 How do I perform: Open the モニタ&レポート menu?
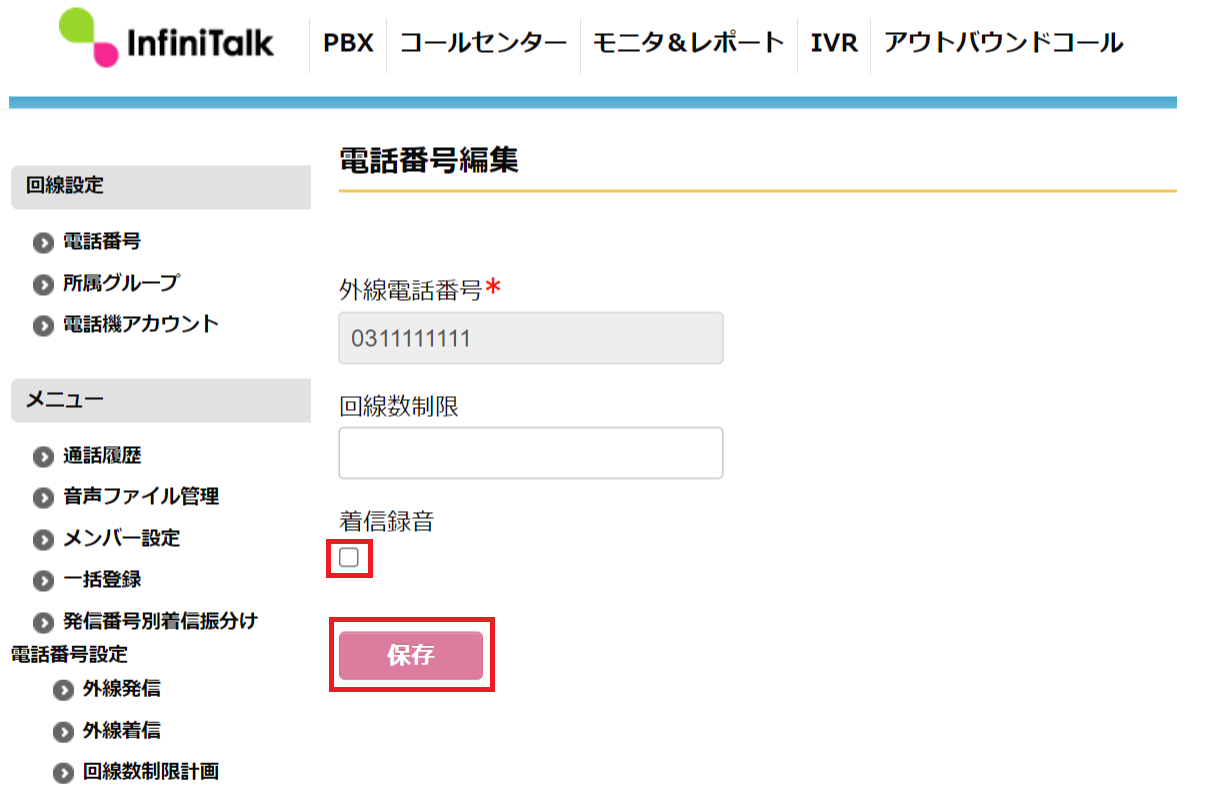coord(688,43)
